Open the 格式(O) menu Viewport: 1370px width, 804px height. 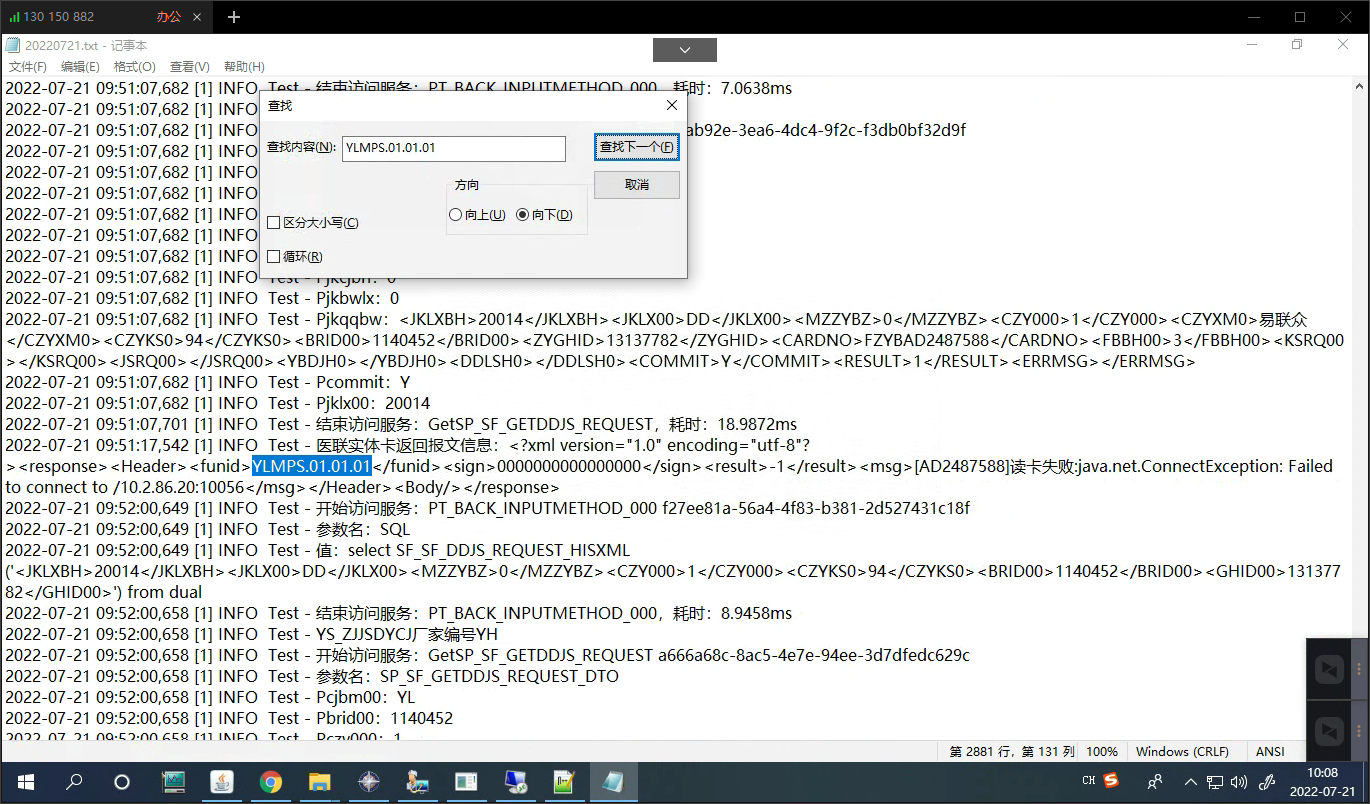tap(135, 67)
